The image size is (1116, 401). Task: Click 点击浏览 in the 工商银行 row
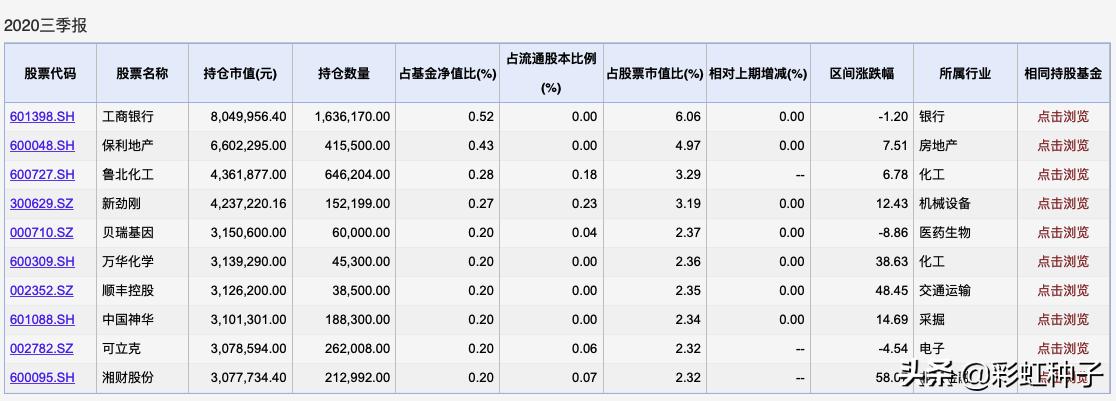(x=1063, y=117)
